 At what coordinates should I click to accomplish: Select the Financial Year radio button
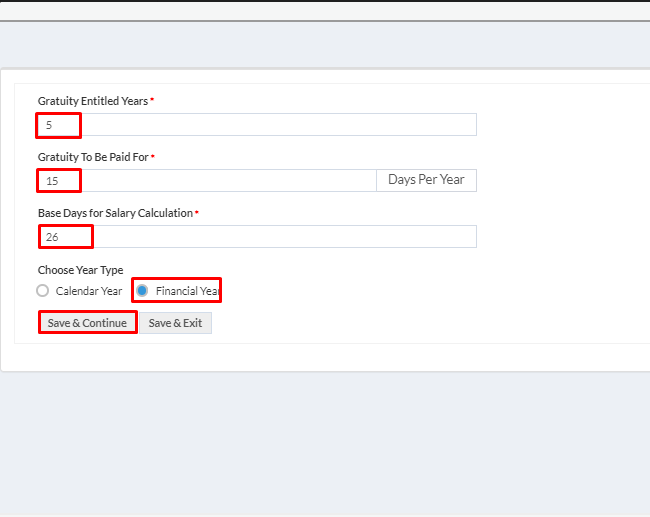point(142,291)
